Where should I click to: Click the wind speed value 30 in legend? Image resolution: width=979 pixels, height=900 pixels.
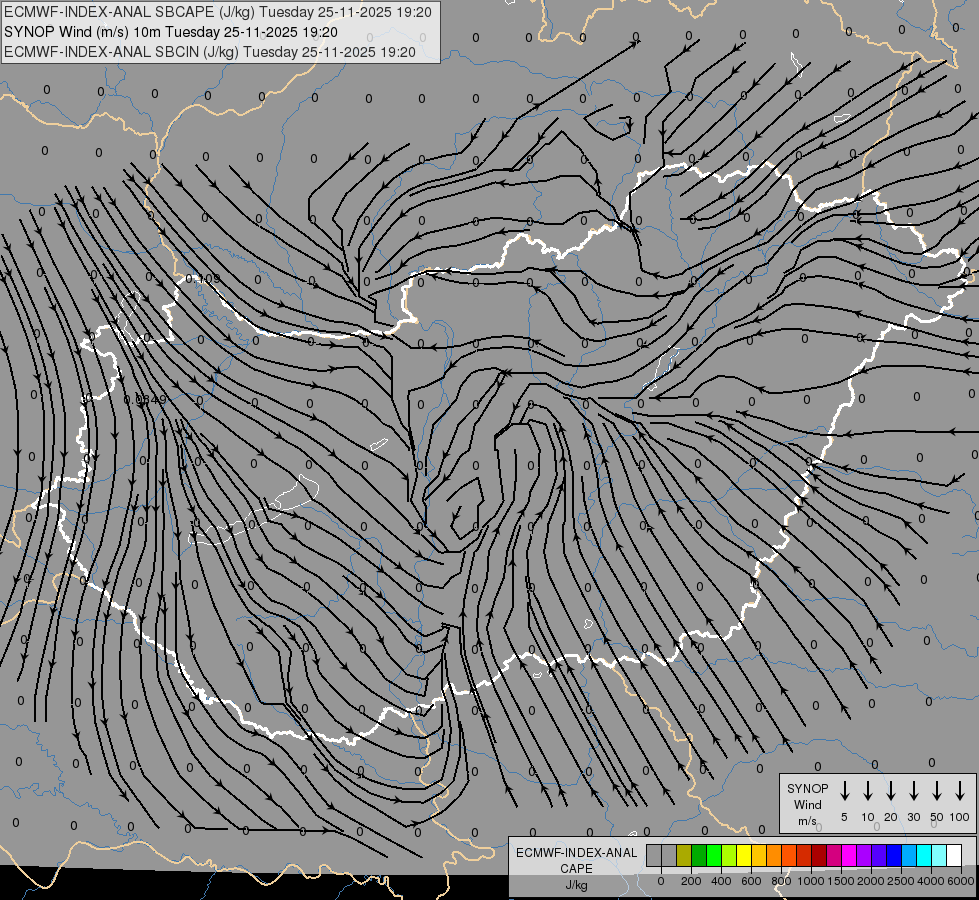click(x=913, y=817)
